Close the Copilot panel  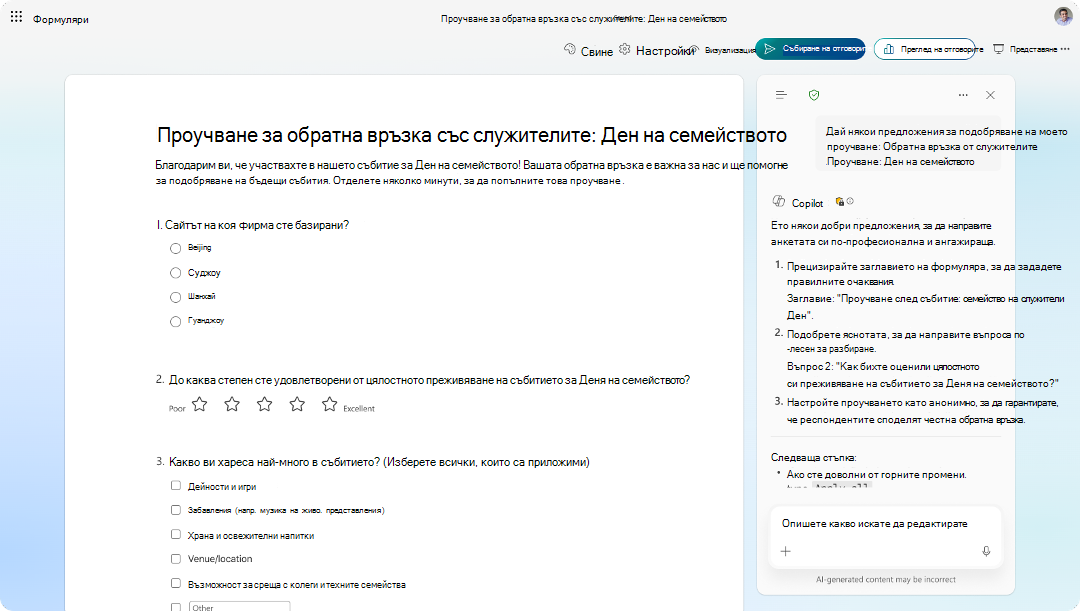(x=990, y=95)
